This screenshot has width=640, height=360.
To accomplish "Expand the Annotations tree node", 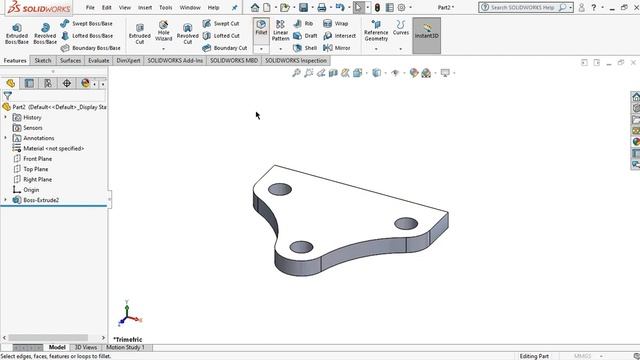I will pyautogui.click(x=5, y=138).
